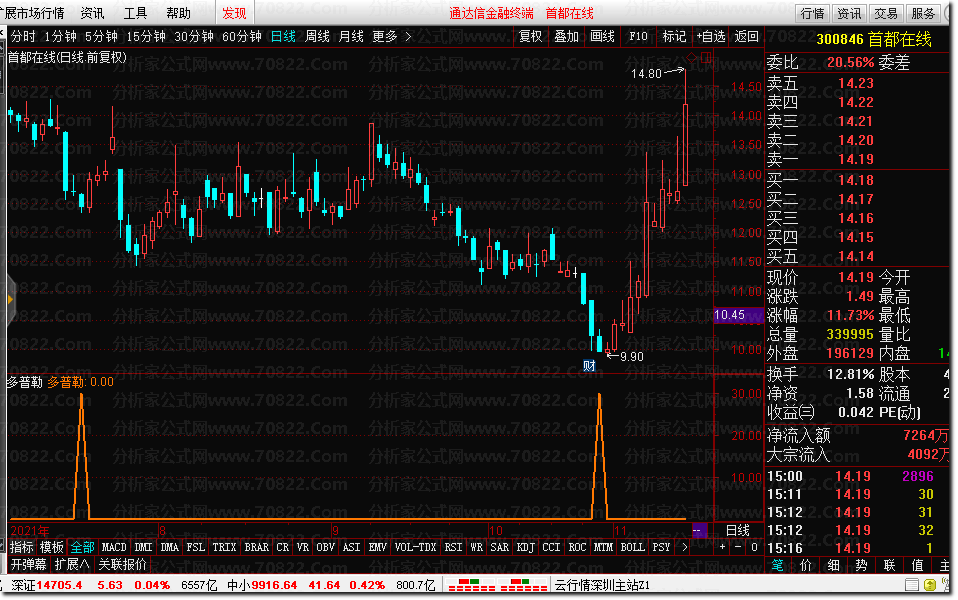This screenshot has height=600, width=958.
Task: Apply the KDJ indicator
Action: pos(525,547)
